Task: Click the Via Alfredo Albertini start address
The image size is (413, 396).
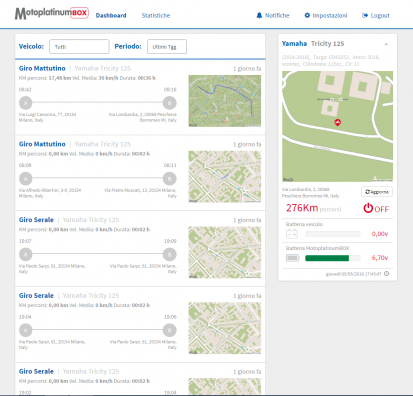Action: pos(50,193)
